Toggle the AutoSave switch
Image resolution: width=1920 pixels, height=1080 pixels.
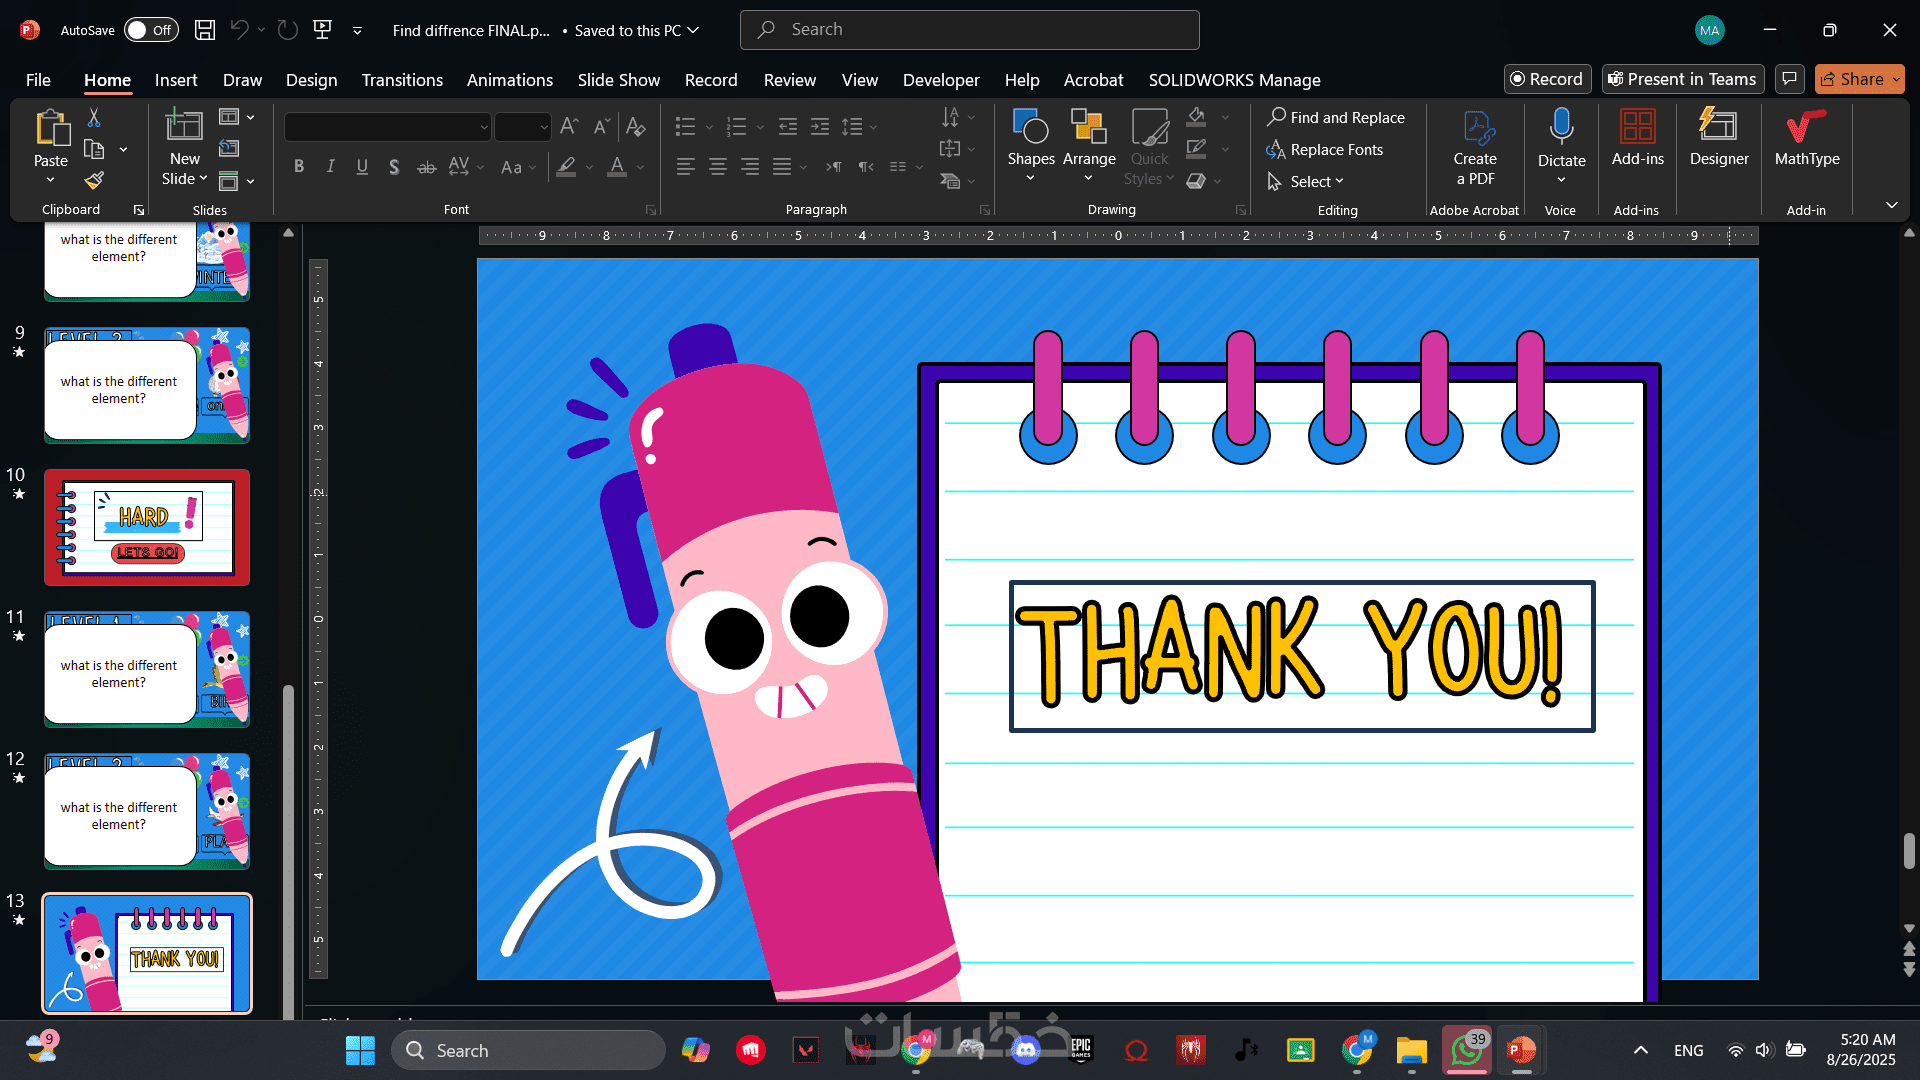point(151,30)
